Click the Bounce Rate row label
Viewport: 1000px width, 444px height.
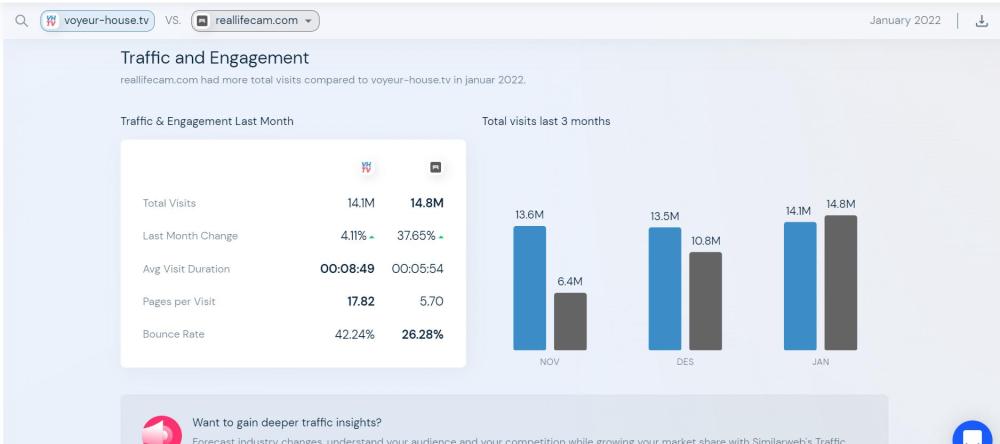[174, 334]
